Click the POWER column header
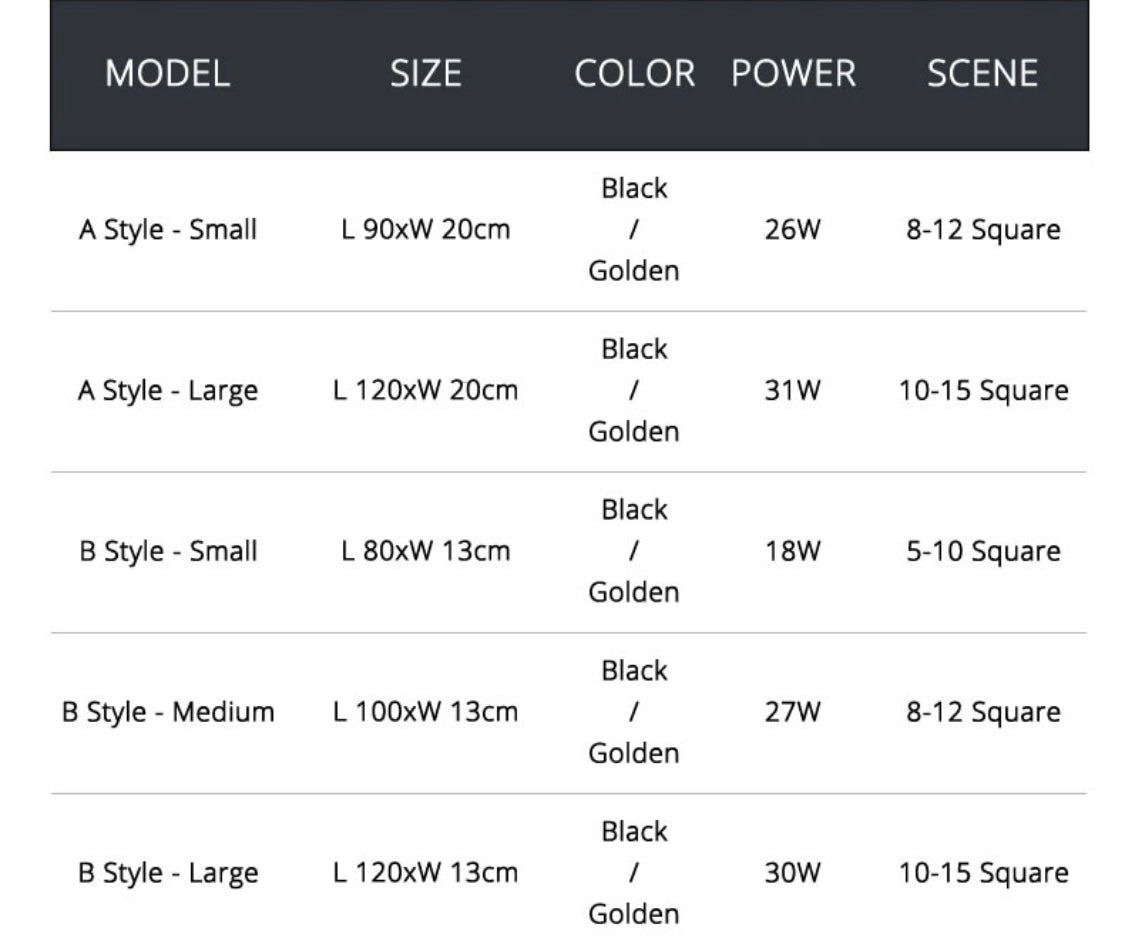The height and width of the screenshot is (937, 1125). pos(793,73)
